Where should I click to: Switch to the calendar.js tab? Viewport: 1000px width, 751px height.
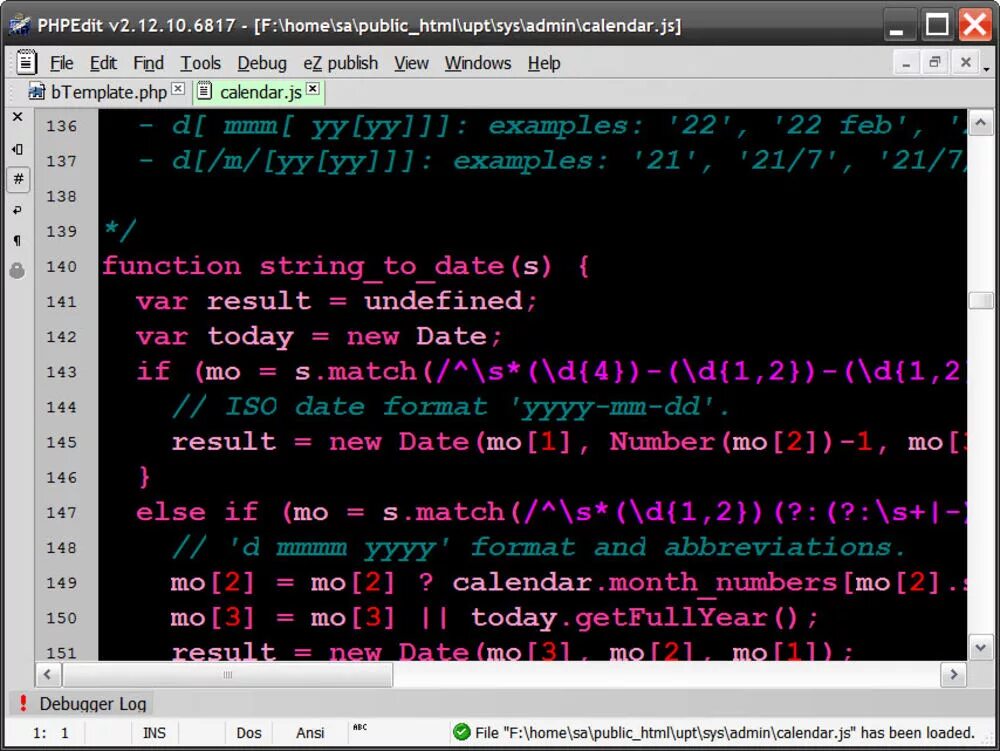[260, 92]
